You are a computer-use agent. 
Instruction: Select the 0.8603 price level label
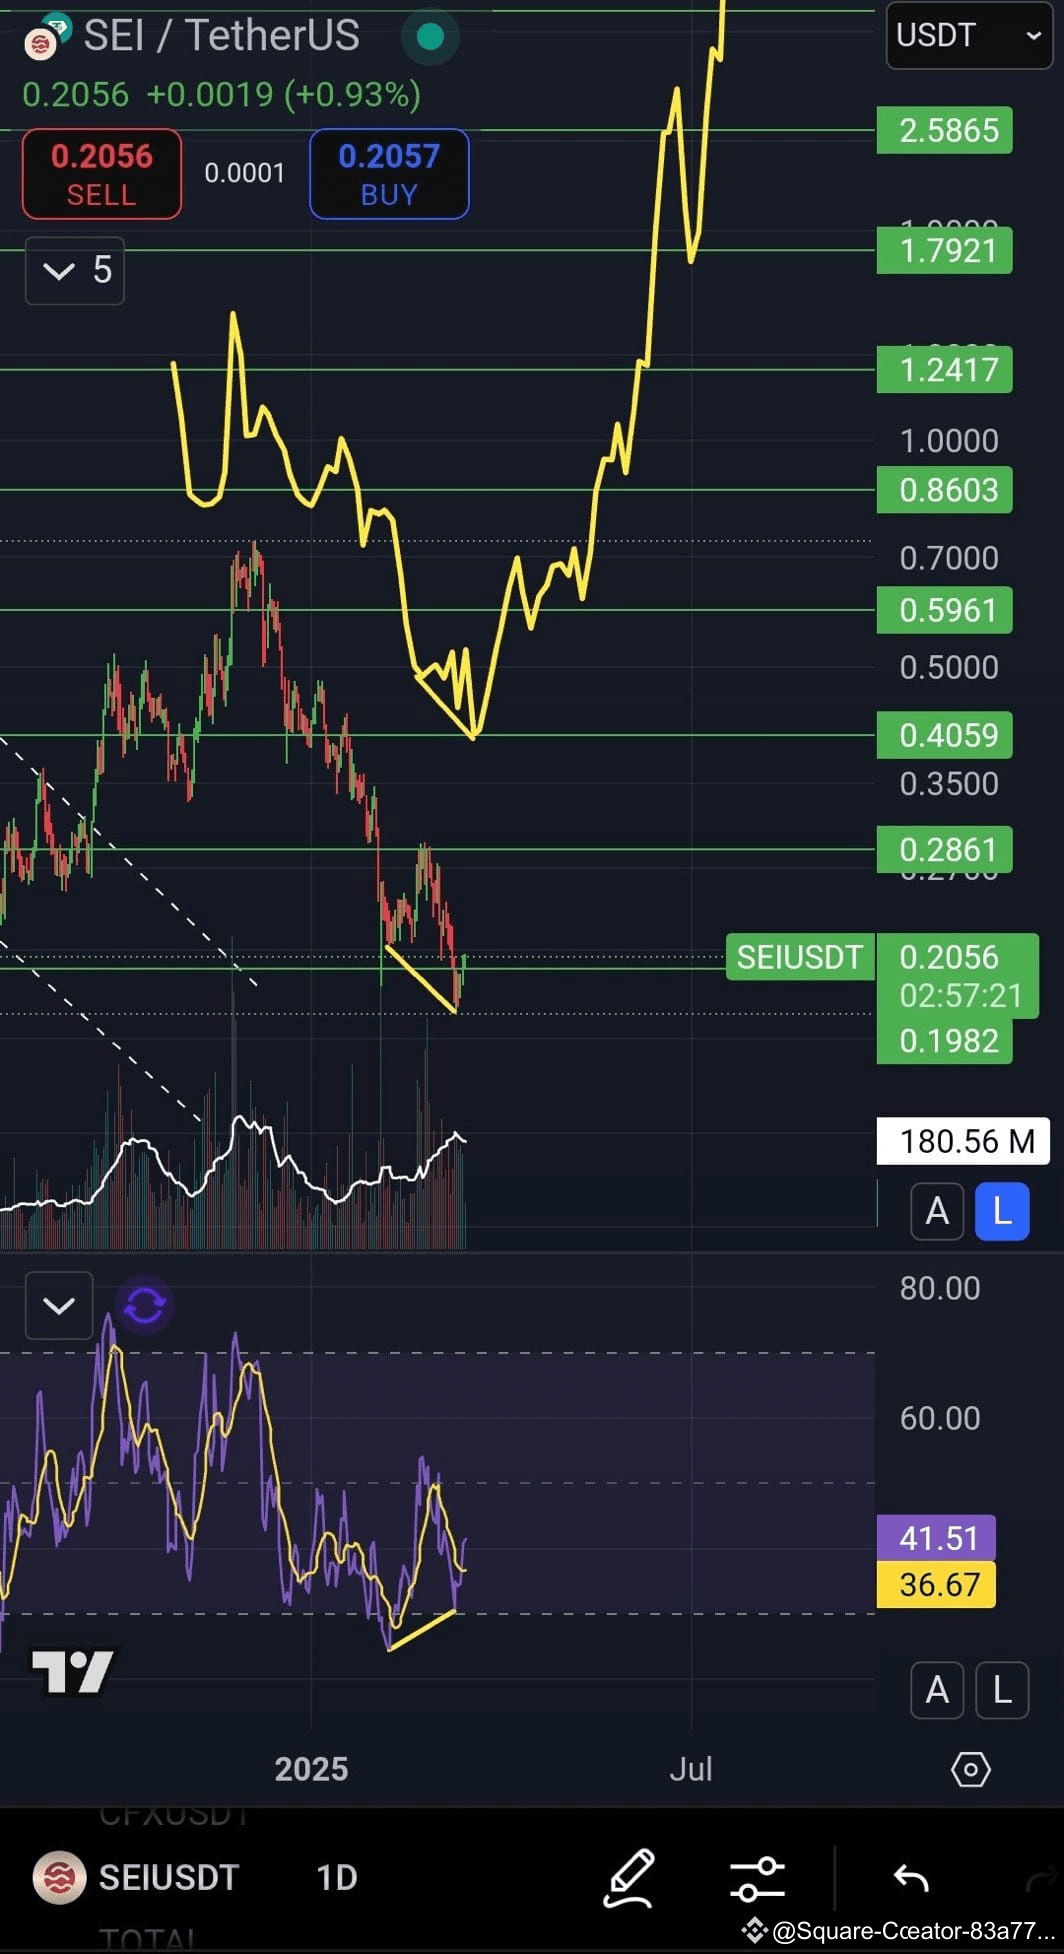(x=945, y=490)
